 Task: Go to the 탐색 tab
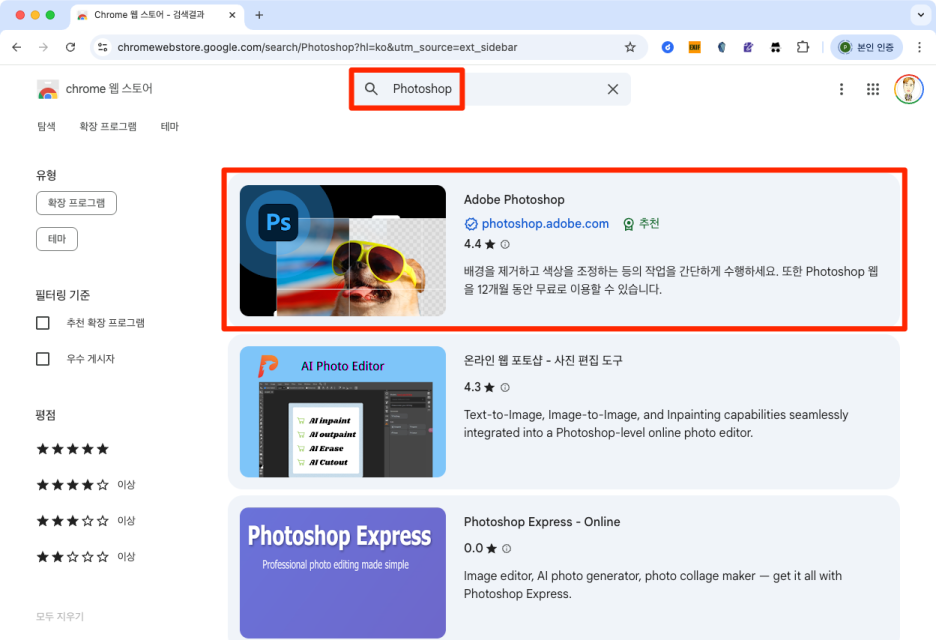(46, 126)
